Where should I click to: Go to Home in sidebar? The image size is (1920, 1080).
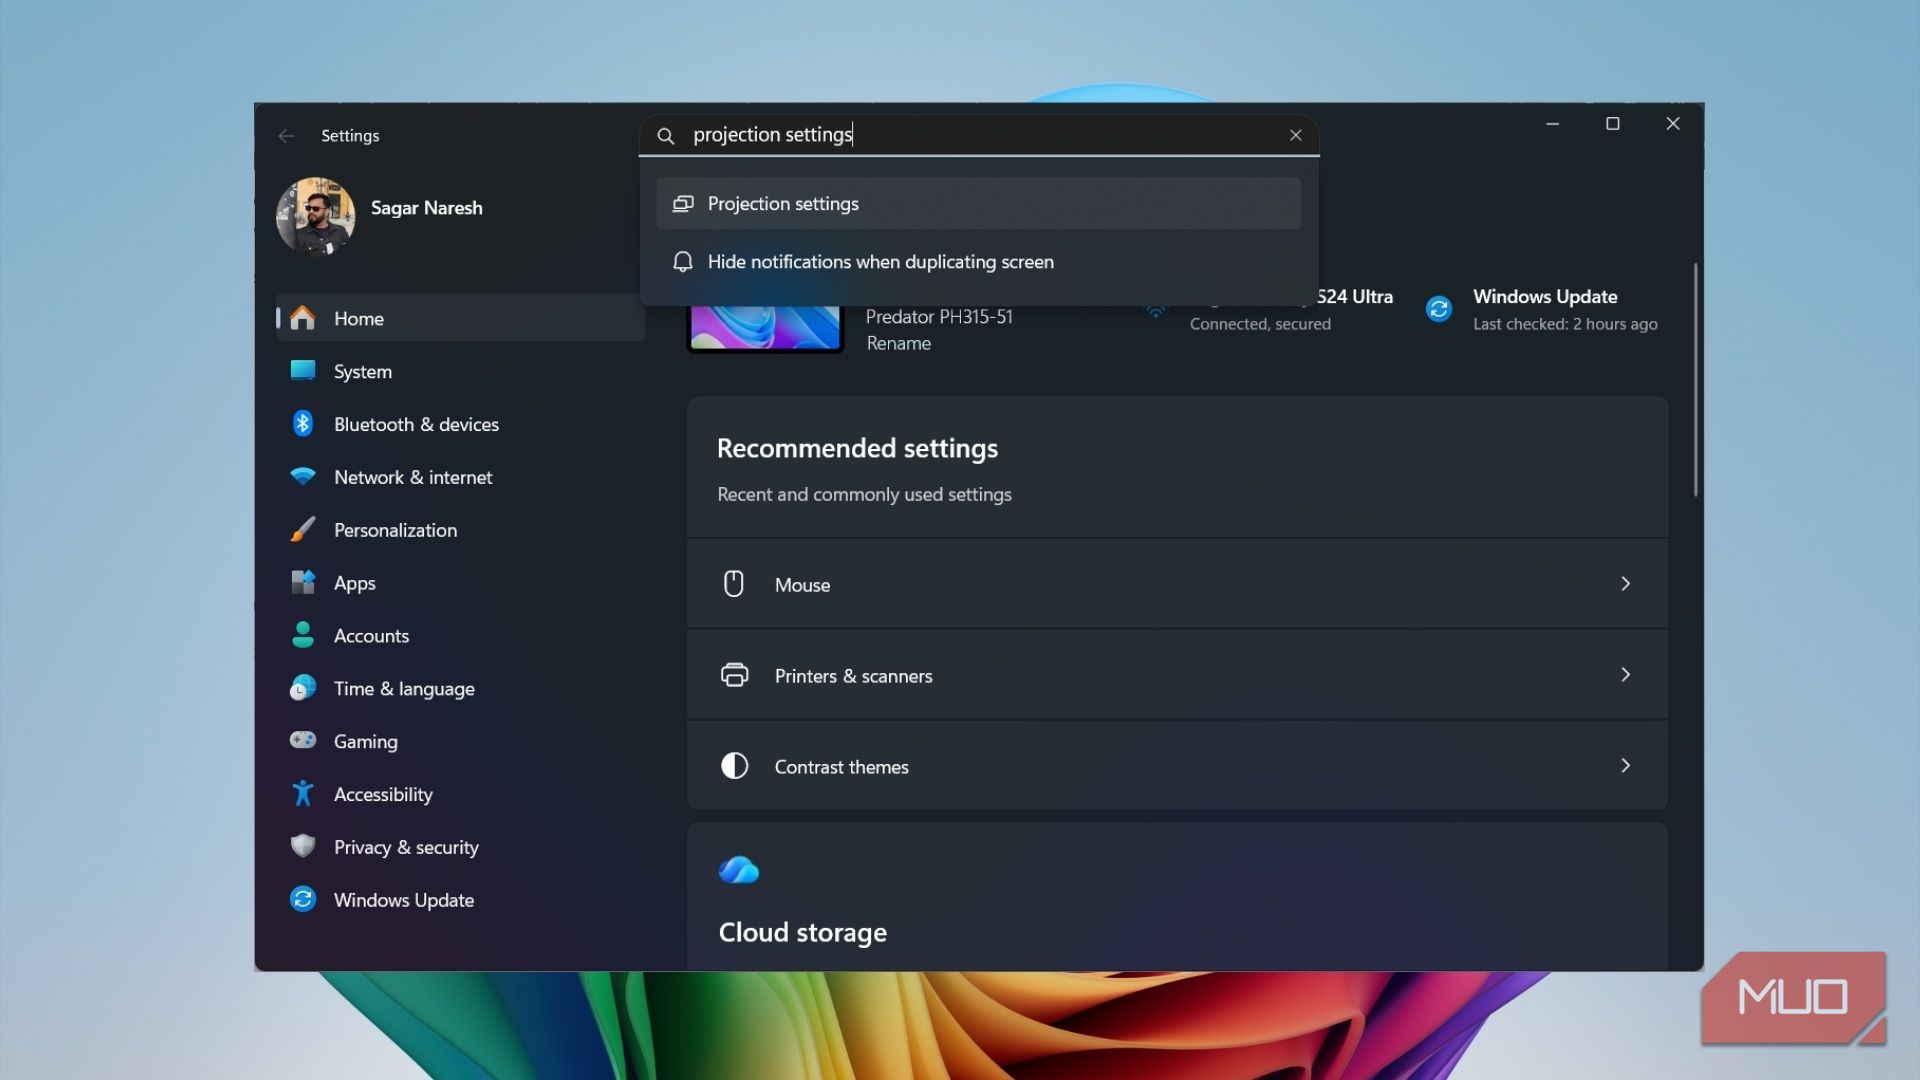click(x=460, y=318)
